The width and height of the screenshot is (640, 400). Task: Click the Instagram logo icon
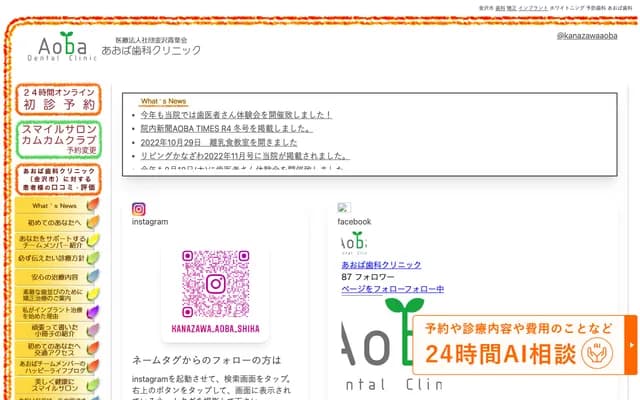point(139,209)
